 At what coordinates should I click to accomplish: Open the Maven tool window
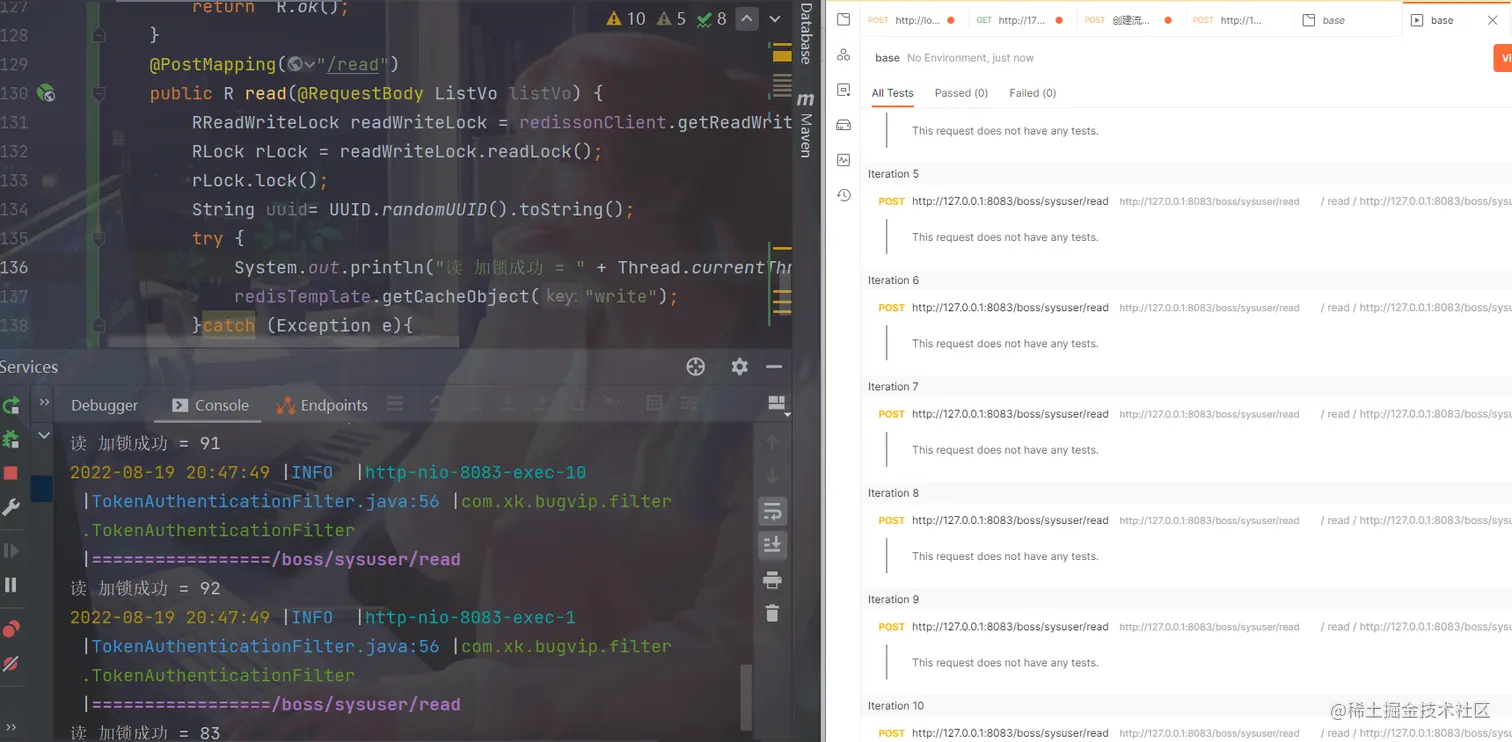point(806,125)
